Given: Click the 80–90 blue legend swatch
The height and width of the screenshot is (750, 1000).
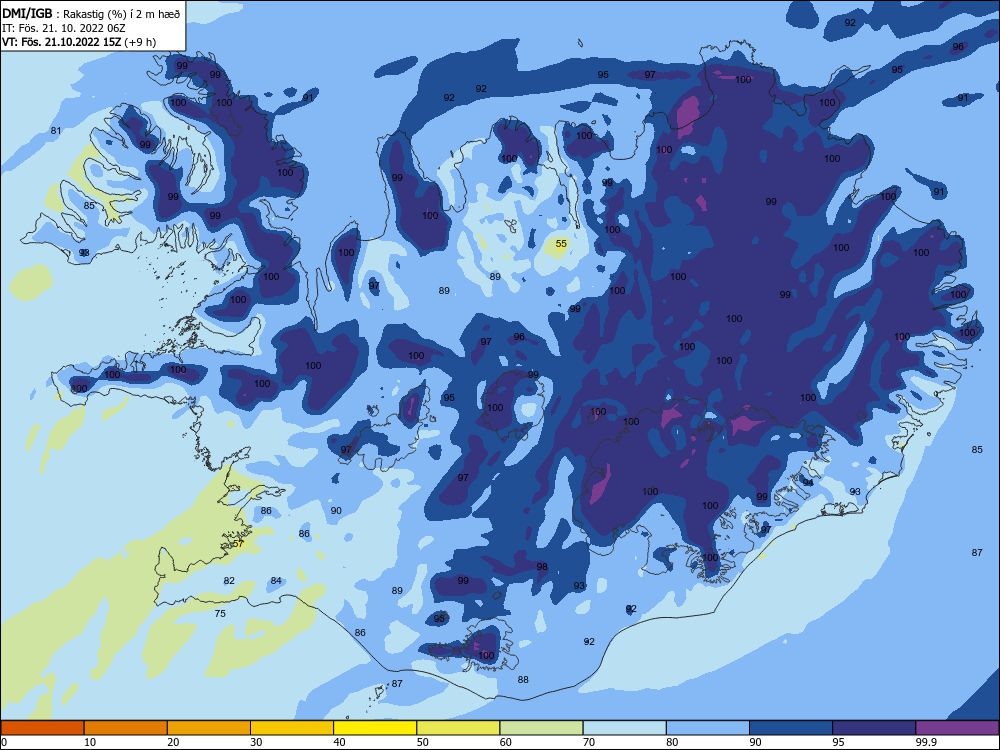Looking at the screenshot, I should coord(708,728).
